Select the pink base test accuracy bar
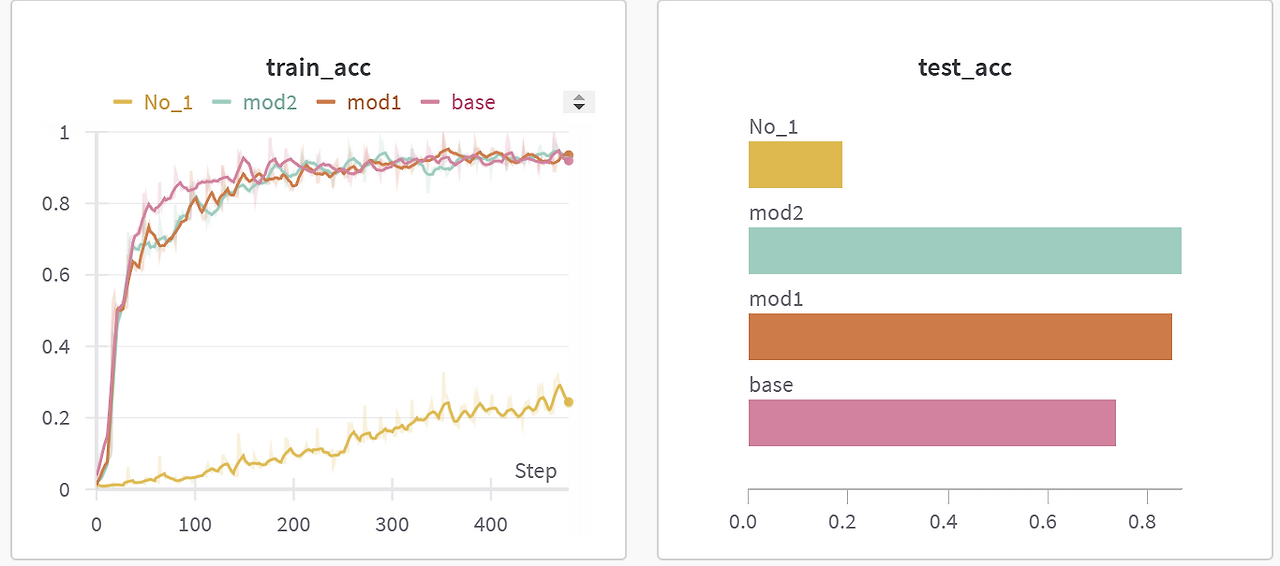The width and height of the screenshot is (1280, 566). click(932, 422)
